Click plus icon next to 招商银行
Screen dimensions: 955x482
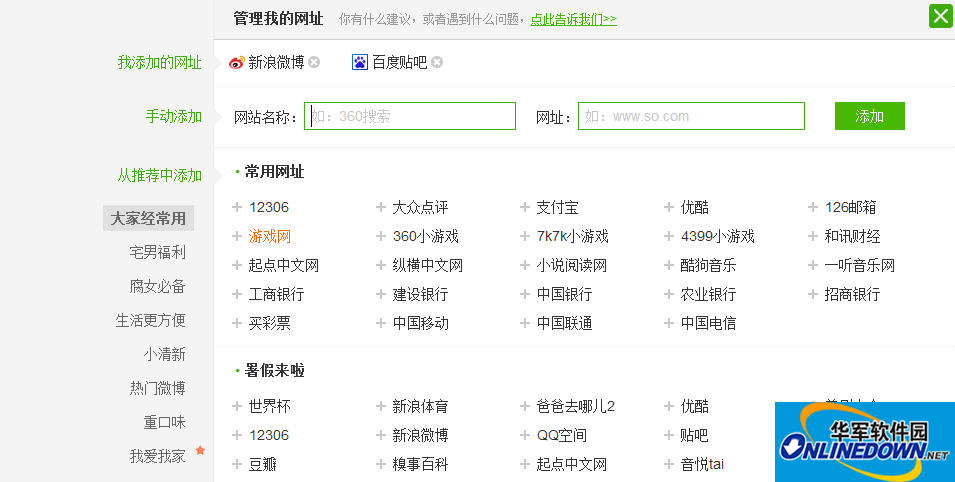coord(812,294)
